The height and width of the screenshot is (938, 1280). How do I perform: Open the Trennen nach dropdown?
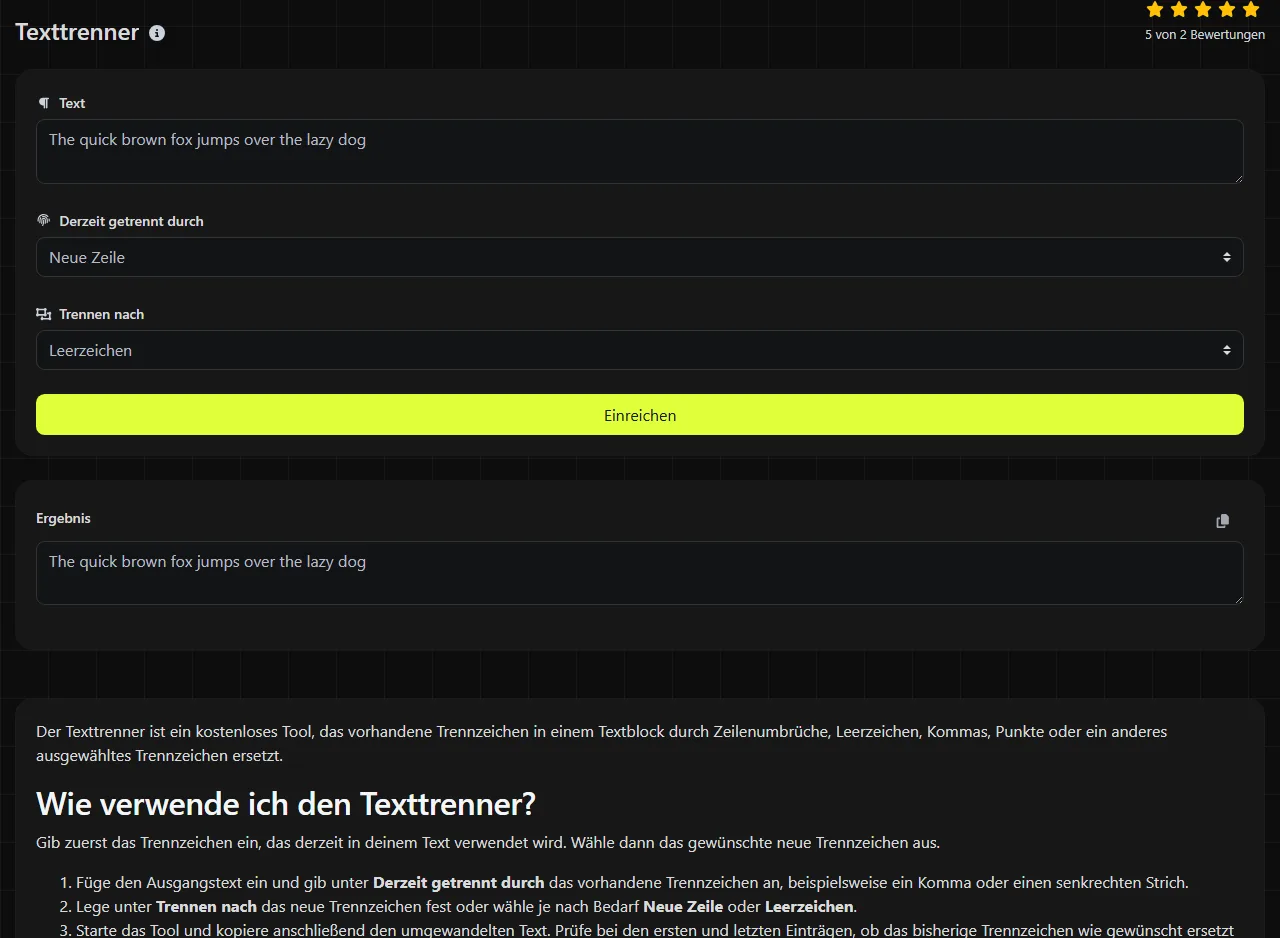[640, 350]
